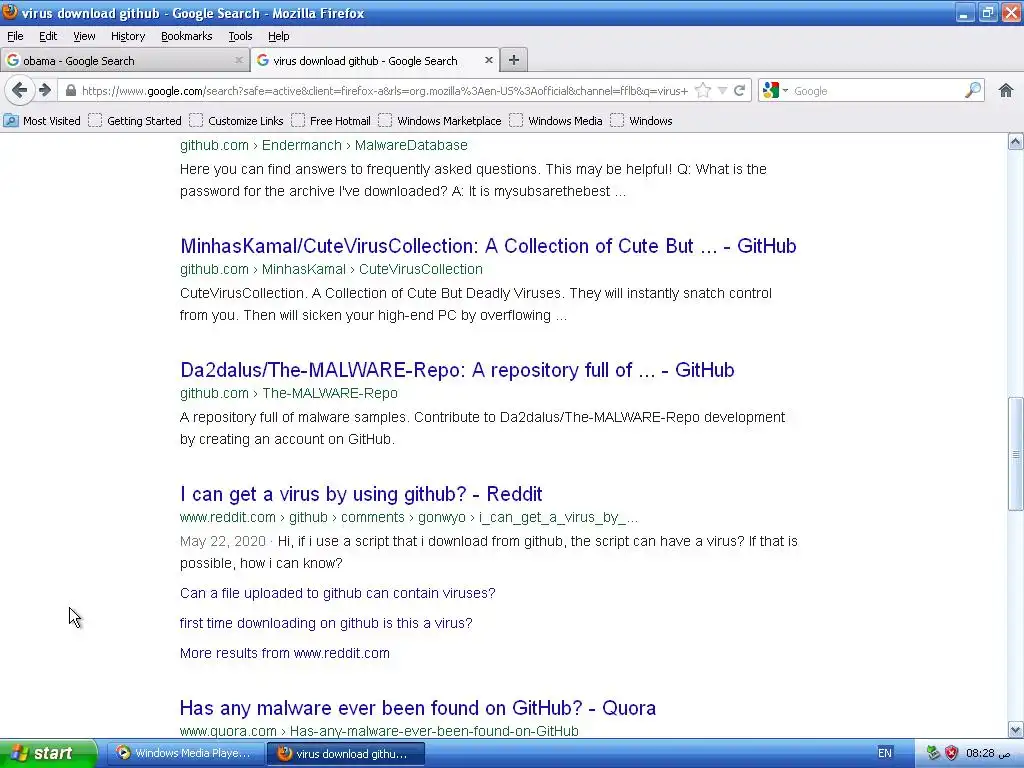Click the github.com MinhasKamal CuteVirusCollection breadcrumb
This screenshot has width=1024, height=768.
click(331, 269)
